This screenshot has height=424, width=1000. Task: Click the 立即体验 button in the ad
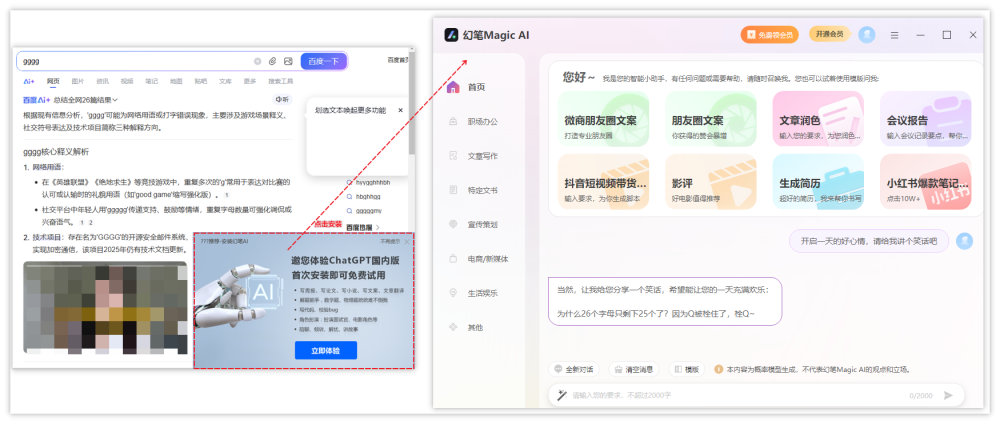coord(325,350)
